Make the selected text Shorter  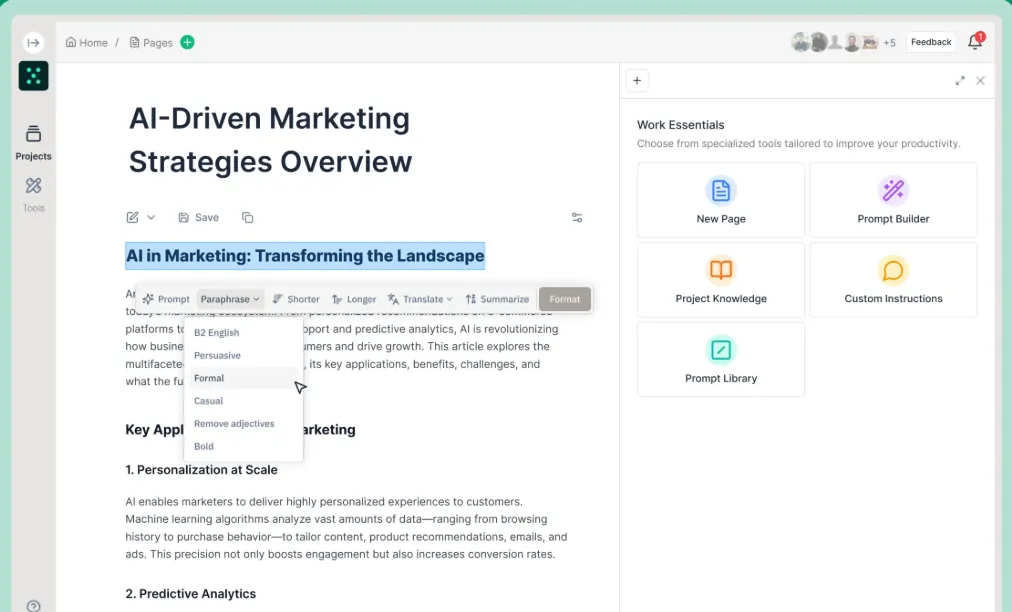point(296,299)
